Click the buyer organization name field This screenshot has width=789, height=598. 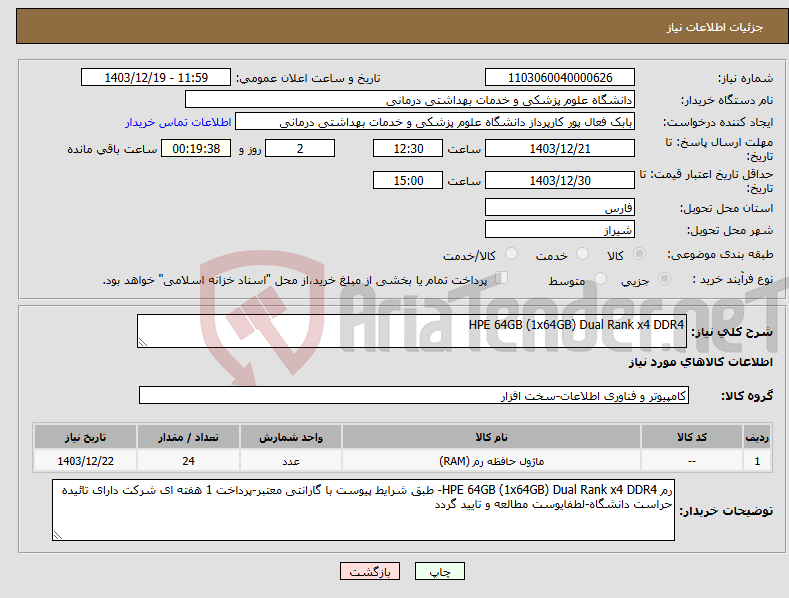[x=410, y=100]
